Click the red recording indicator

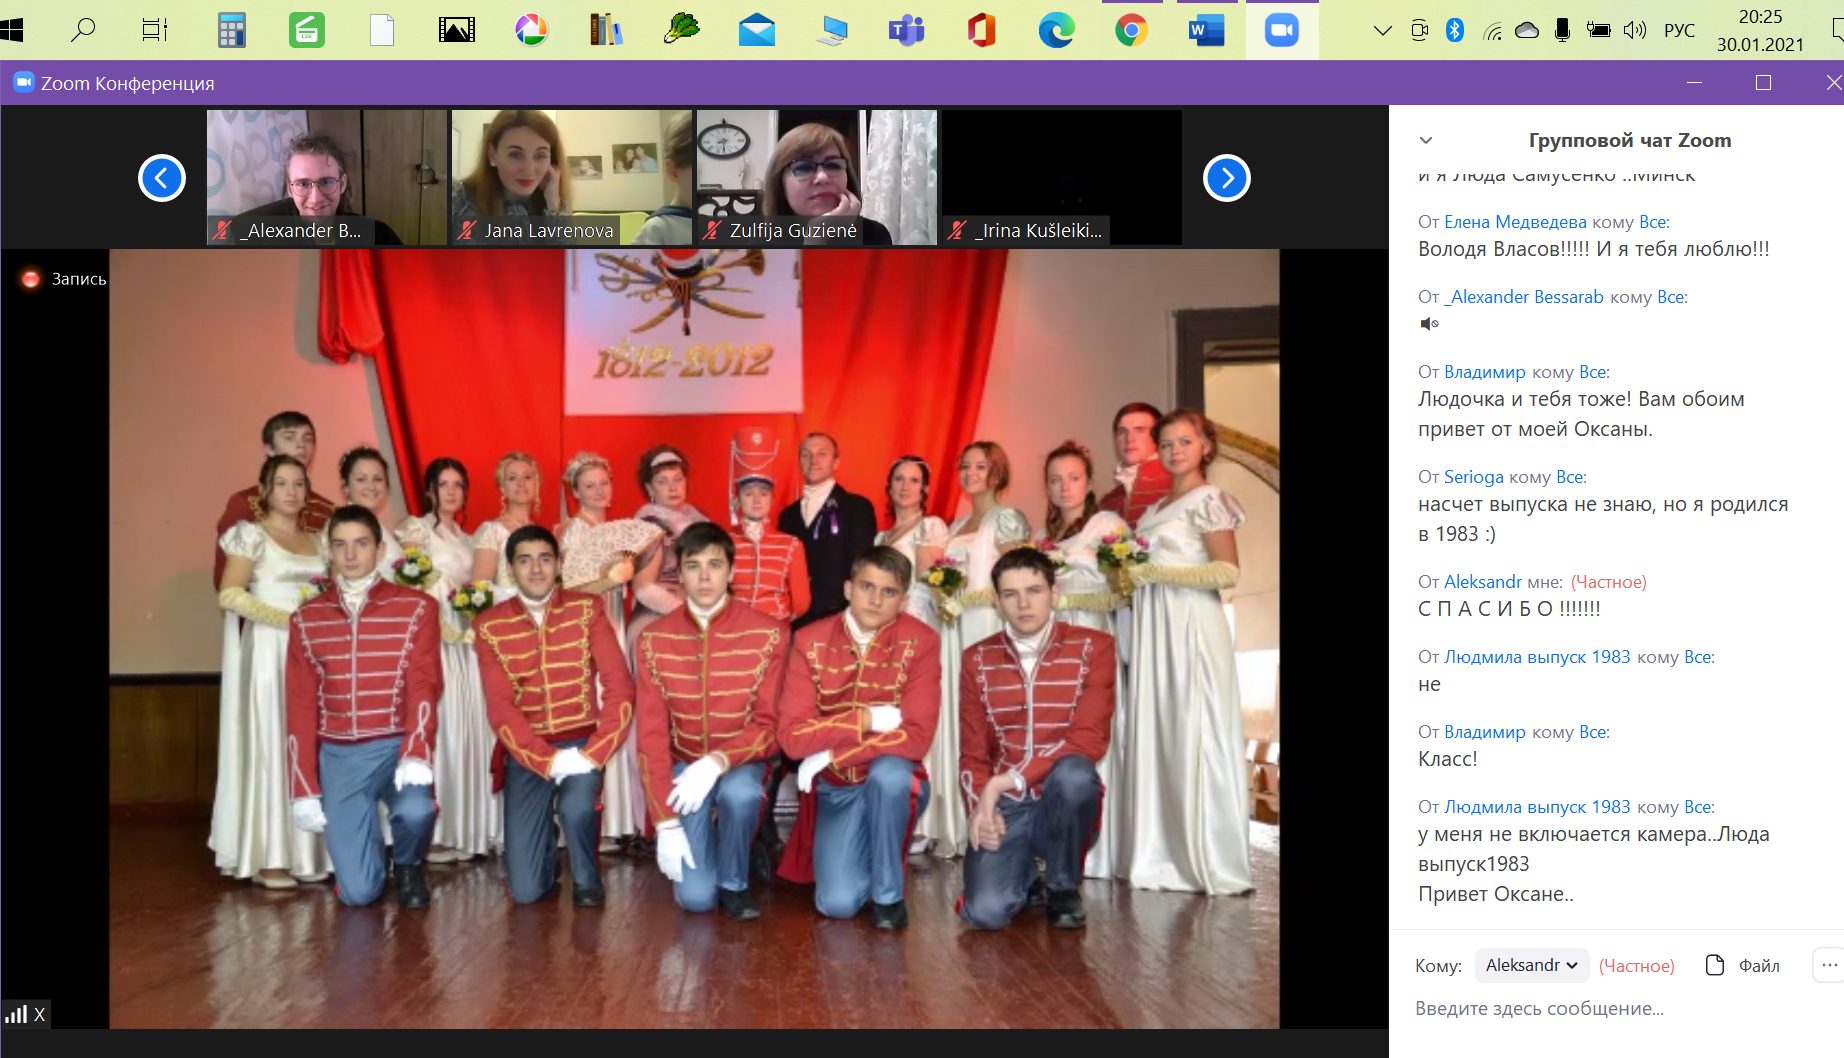31,279
